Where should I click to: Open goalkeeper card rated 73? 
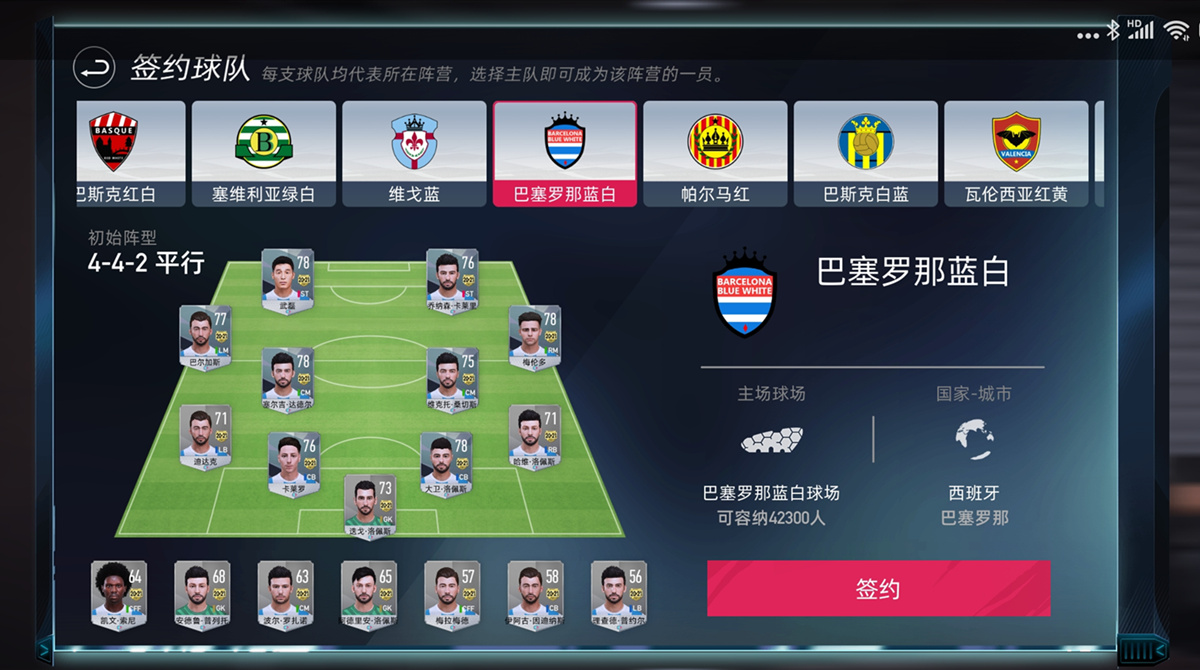point(370,507)
